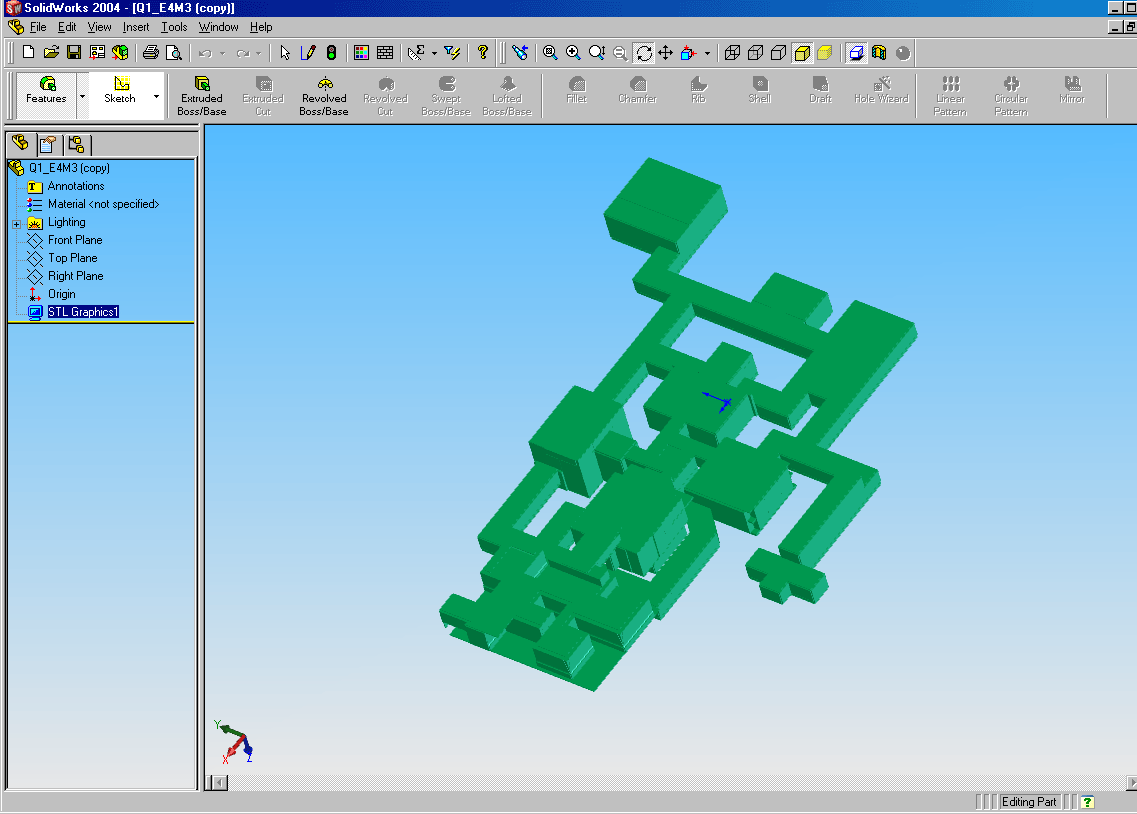This screenshot has height=814, width=1137.
Task: Click Revolved Boss/Base feature button
Action: tap(324, 95)
